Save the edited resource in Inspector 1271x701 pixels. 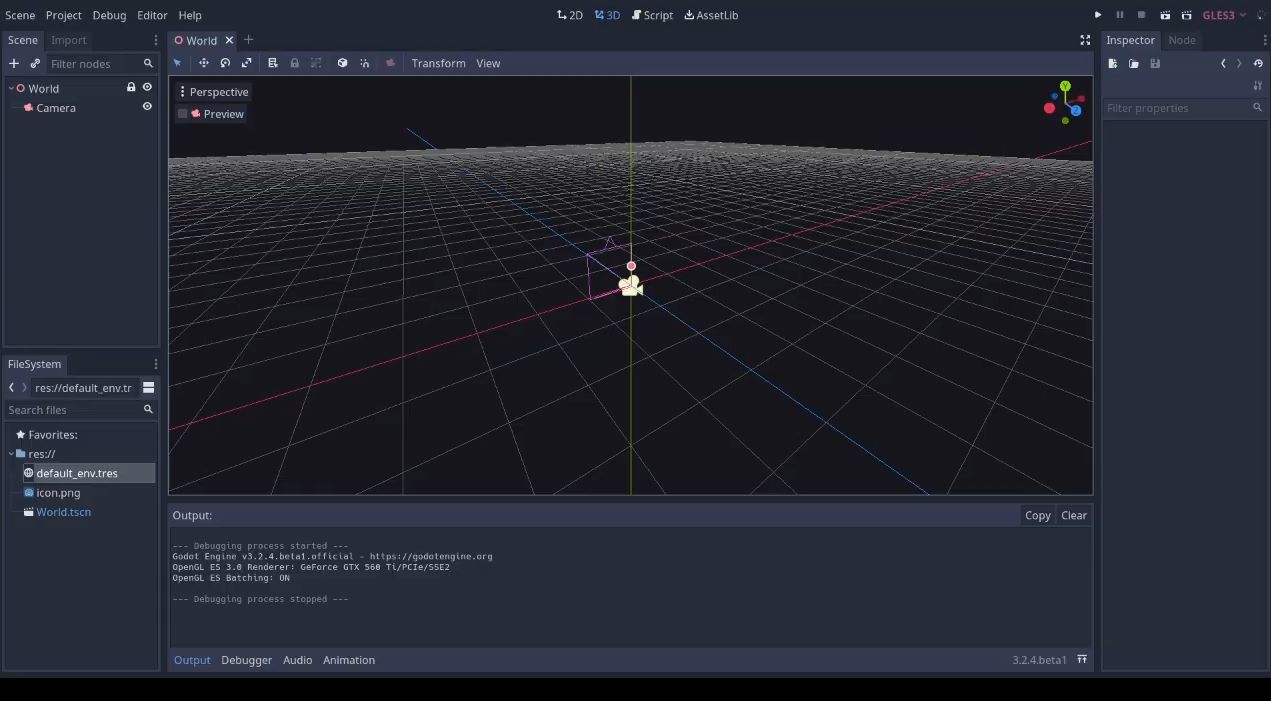[1155, 63]
